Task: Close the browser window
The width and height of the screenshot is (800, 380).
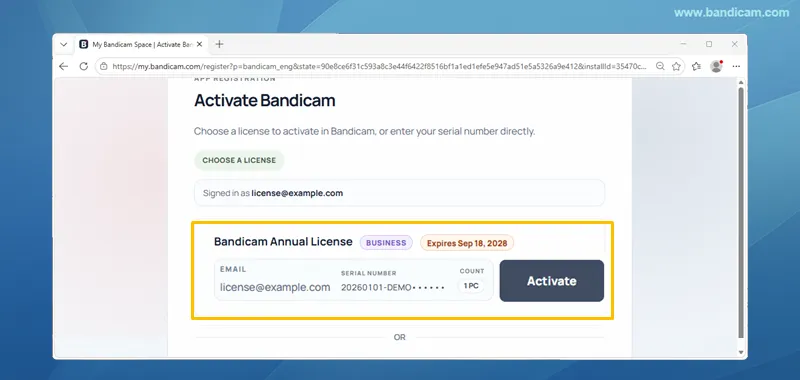Action: [x=735, y=44]
